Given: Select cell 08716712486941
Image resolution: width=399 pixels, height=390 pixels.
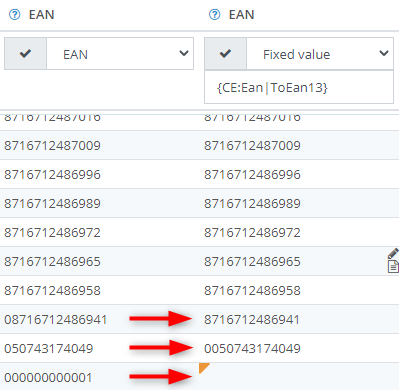Looking at the screenshot, I should 56,320.
